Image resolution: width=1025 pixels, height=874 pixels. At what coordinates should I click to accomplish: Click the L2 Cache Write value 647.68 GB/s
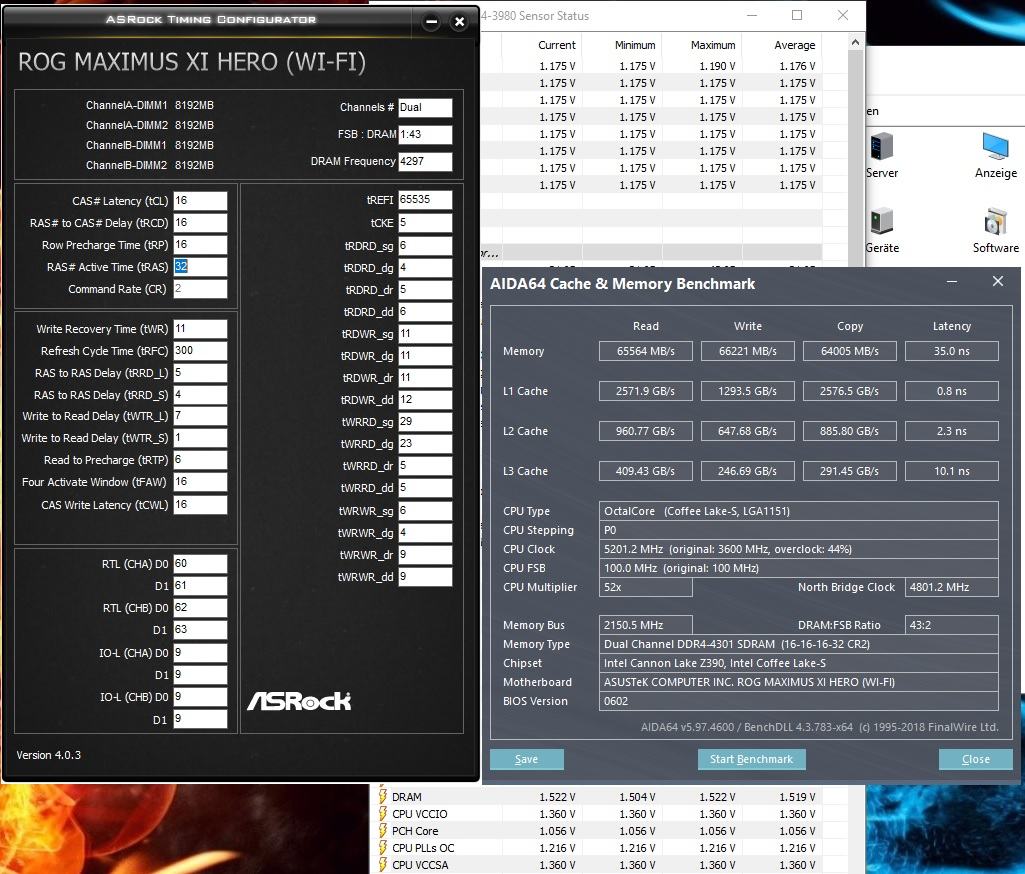(747, 431)
